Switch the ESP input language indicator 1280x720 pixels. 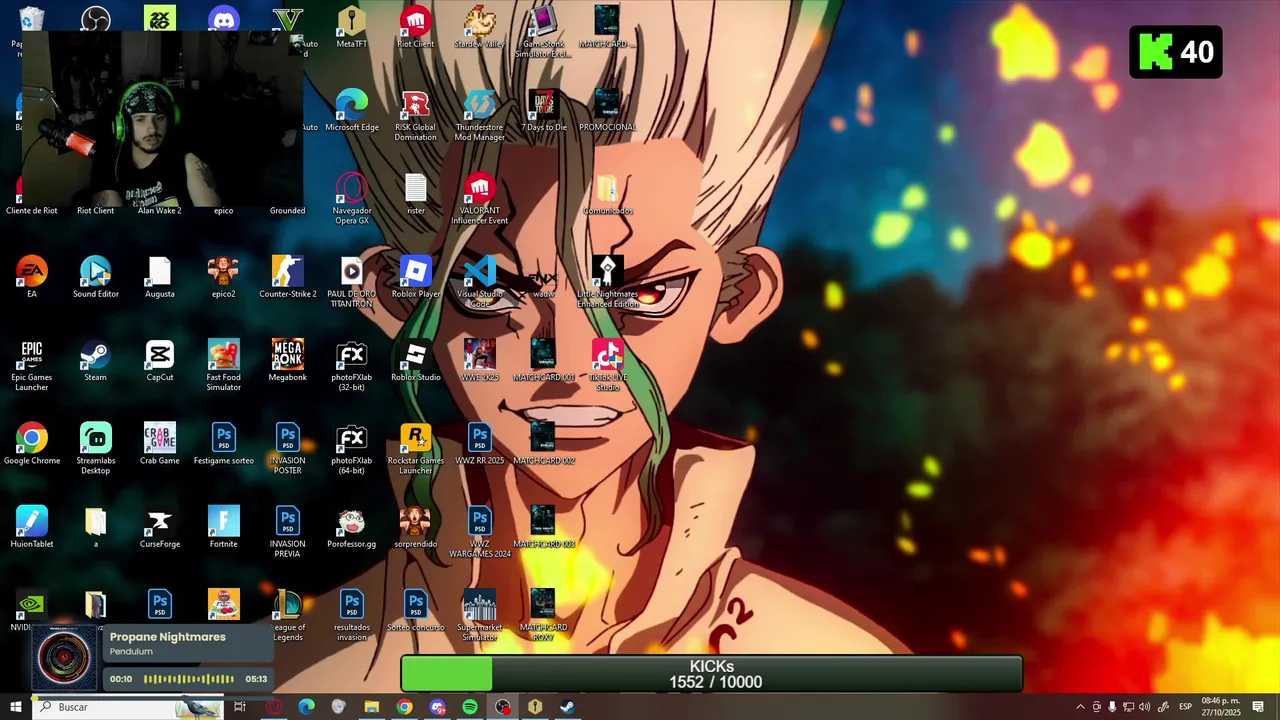click(x=1185, y=707)
